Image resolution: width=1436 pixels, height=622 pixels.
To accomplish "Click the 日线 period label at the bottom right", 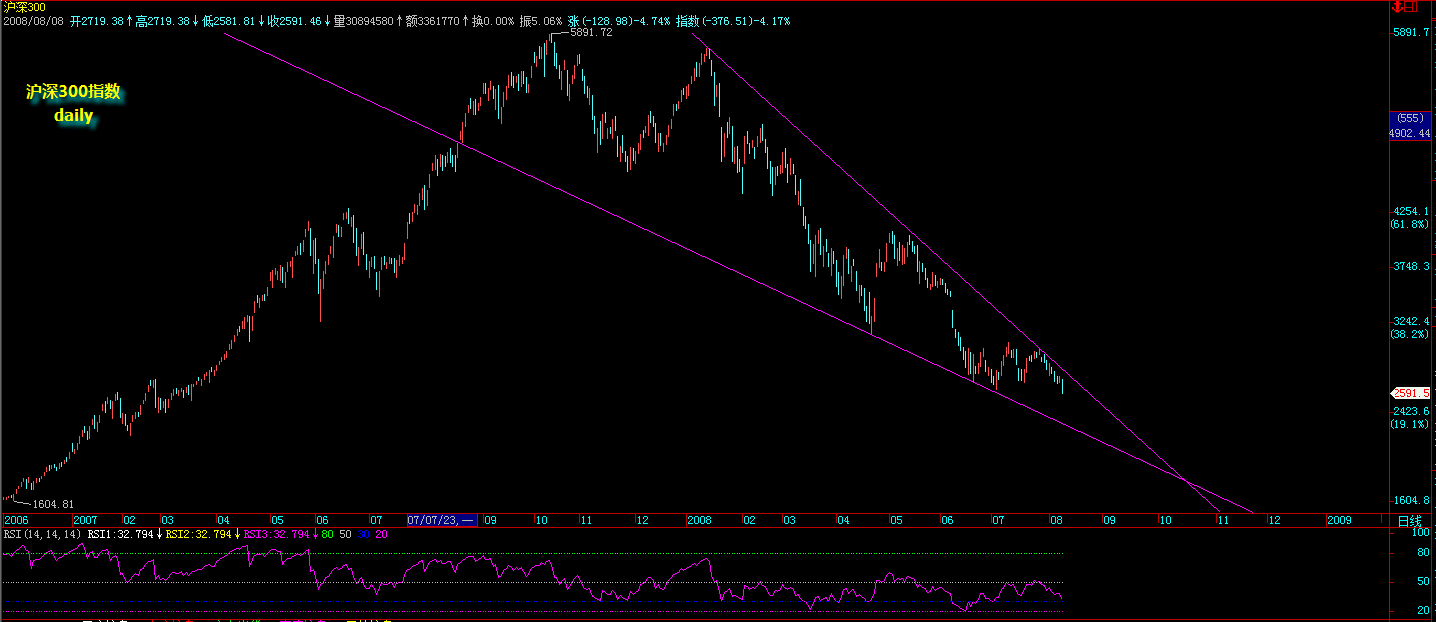I will coord(1409,521).
